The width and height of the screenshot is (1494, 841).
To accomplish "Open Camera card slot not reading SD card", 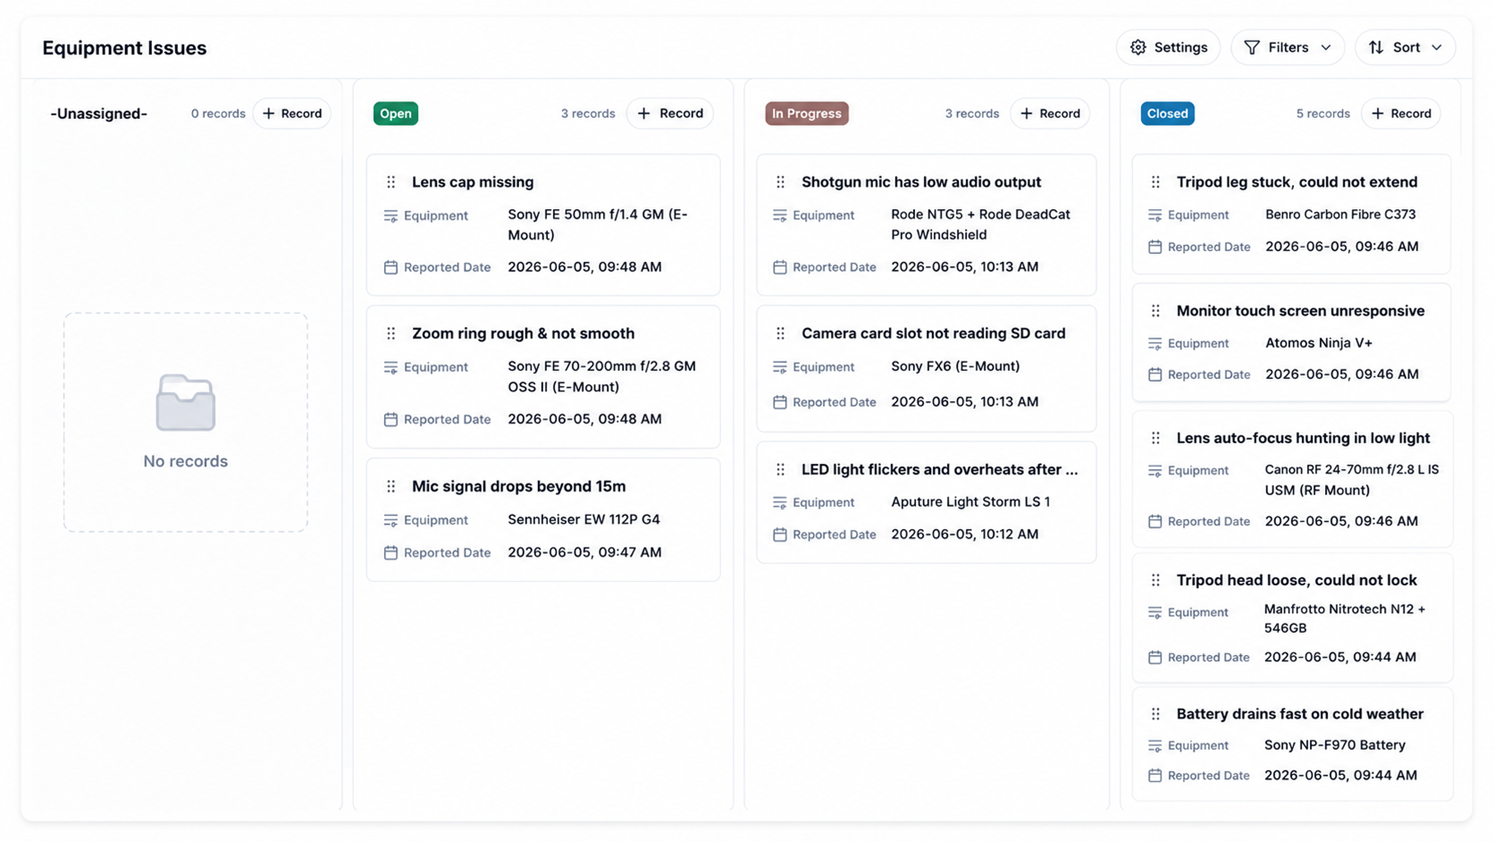I will (933, 334).
